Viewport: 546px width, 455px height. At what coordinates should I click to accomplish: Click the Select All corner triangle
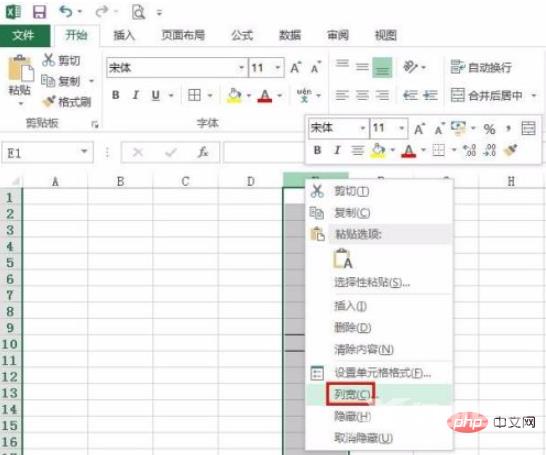point(15,181)
